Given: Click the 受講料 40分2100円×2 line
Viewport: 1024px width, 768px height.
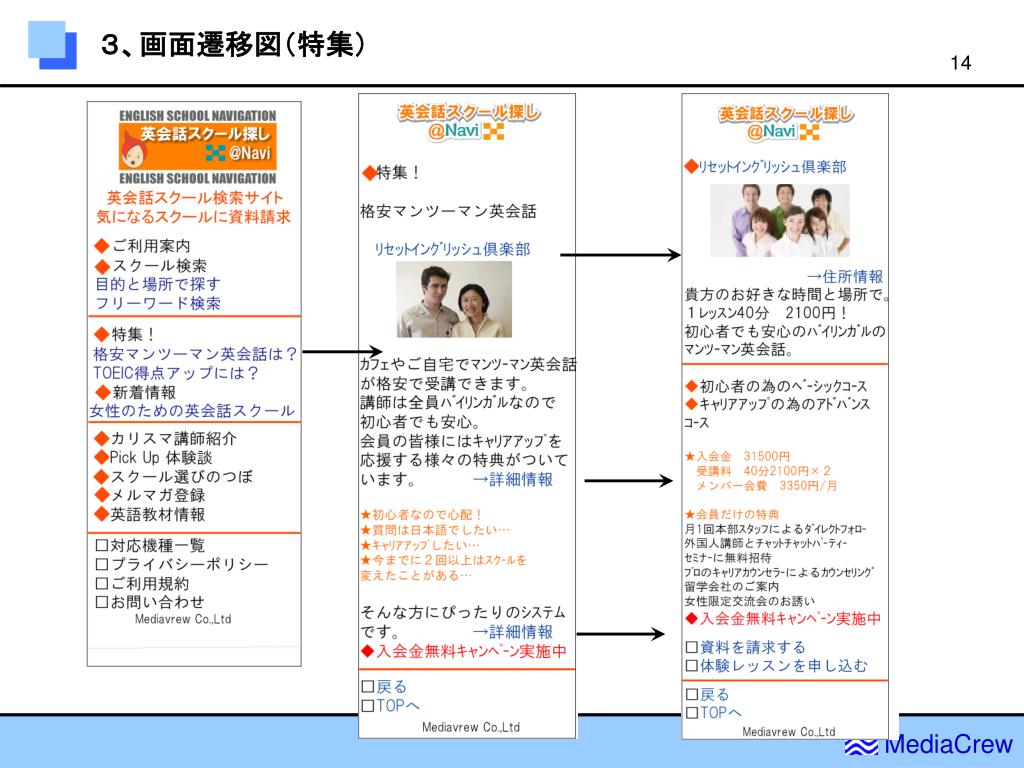Looking at the screenshot, I should [763, 471].
